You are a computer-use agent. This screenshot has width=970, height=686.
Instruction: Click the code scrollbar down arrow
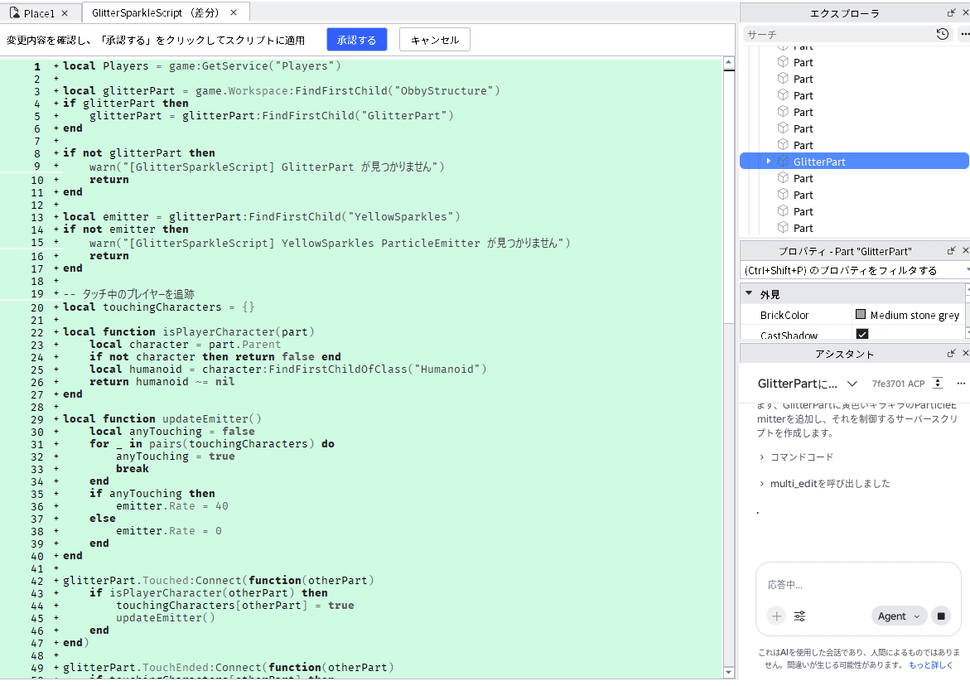(x=729, y=672)
